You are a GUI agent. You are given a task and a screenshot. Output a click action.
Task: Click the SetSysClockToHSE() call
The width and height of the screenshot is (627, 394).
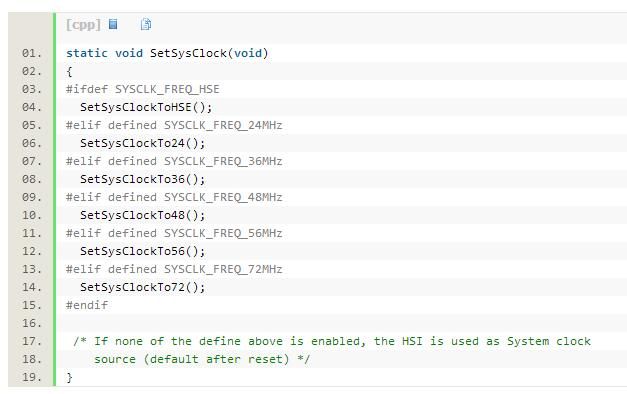146,107
